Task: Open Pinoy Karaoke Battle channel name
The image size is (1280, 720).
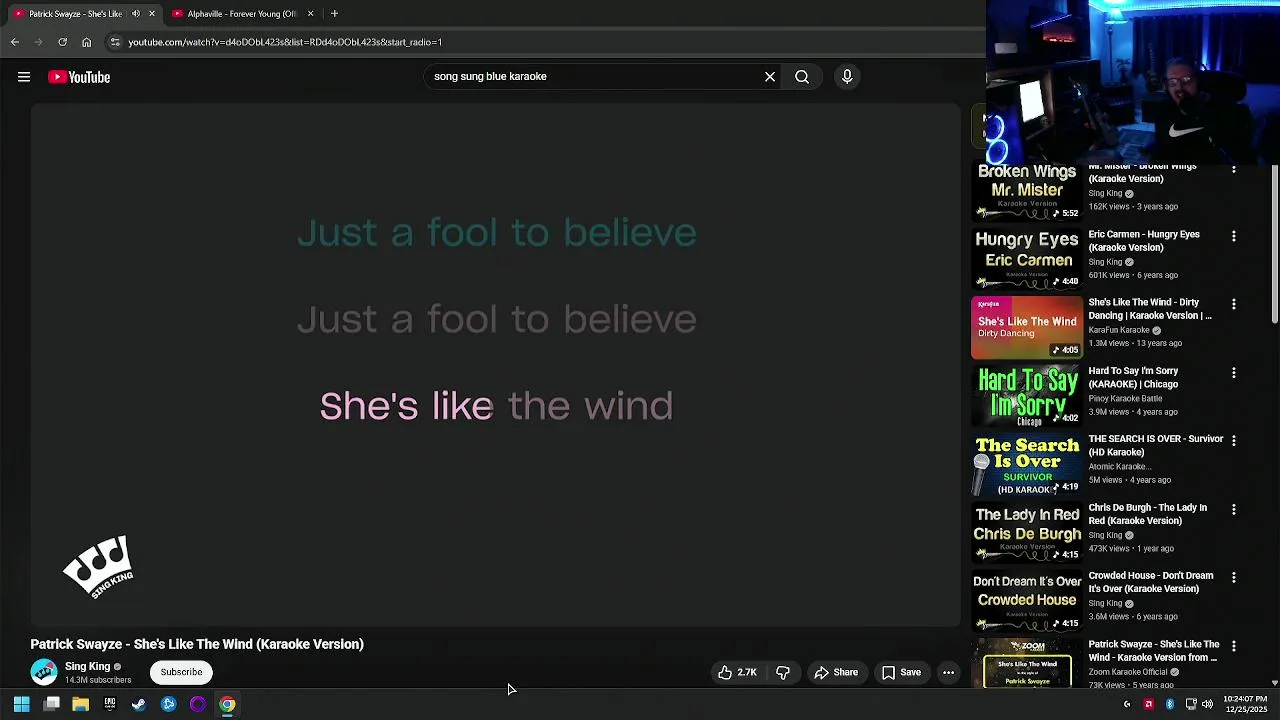Action: [1125, 398]
